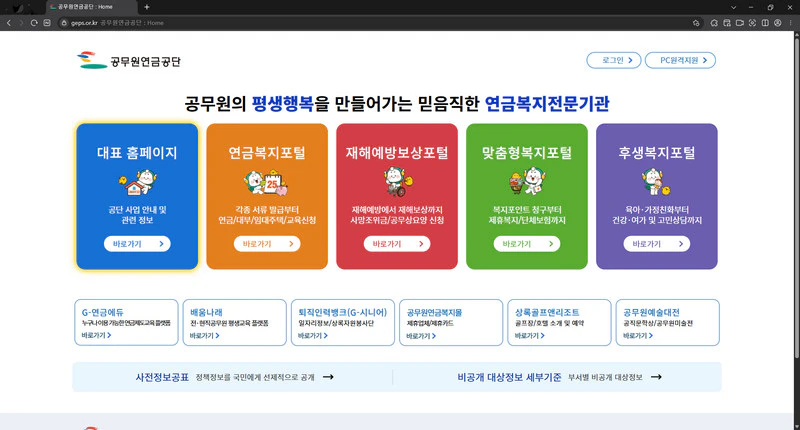Click the house mascot on 대표 홈페이지 card

pos(137,183)
